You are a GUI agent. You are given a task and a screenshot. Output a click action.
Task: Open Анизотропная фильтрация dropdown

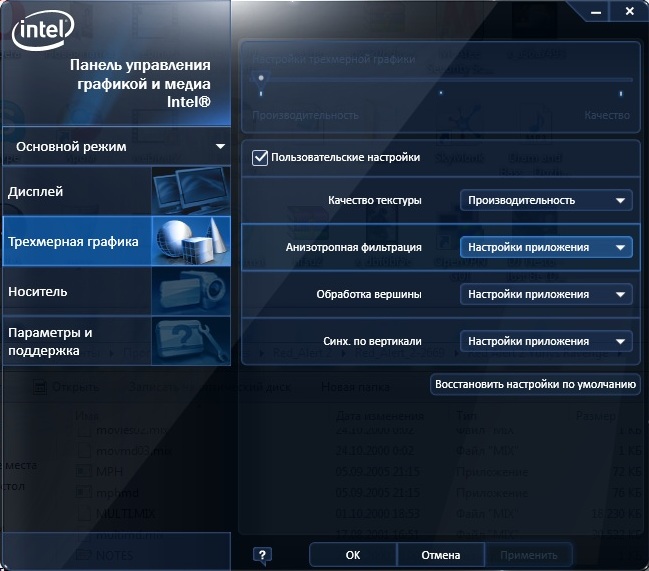[546, 247]
